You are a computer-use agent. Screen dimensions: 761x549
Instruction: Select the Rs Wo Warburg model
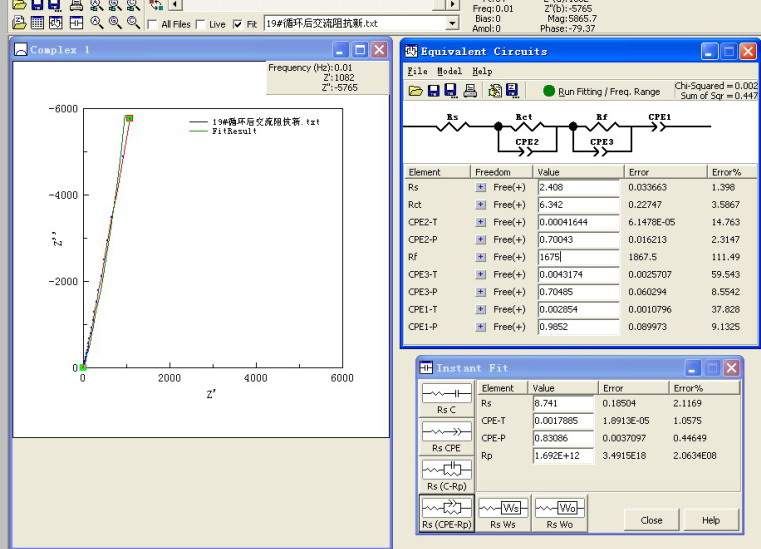[559, 512]
